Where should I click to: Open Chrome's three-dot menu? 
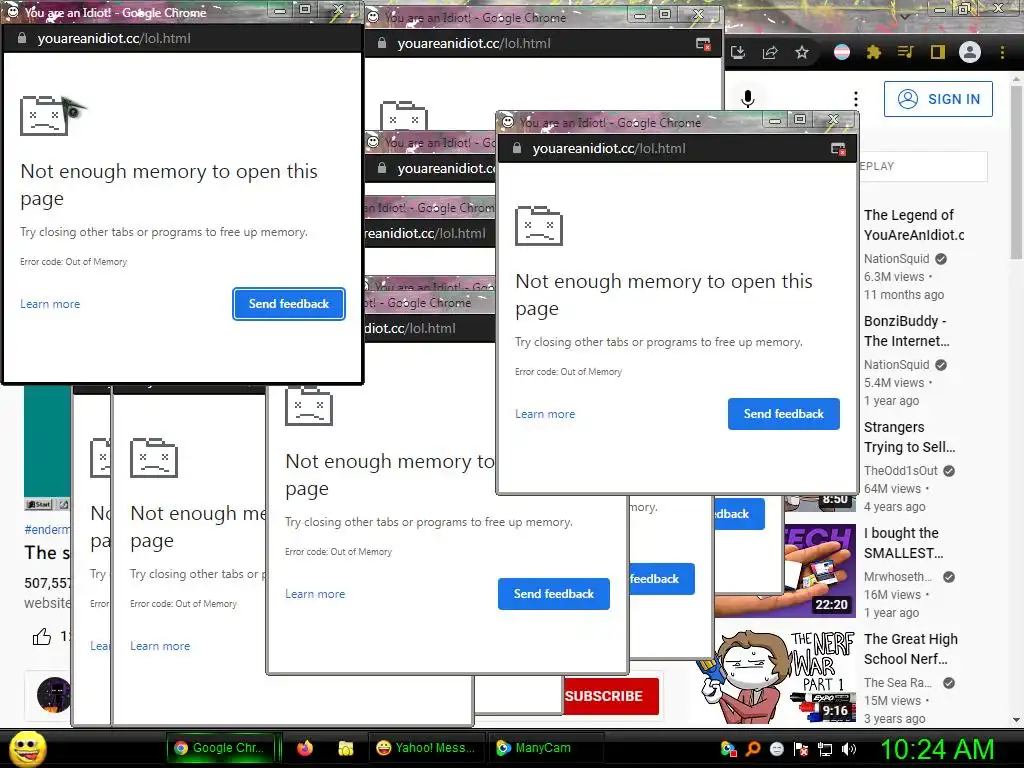pyautogui.click(x=1002, y=52)
